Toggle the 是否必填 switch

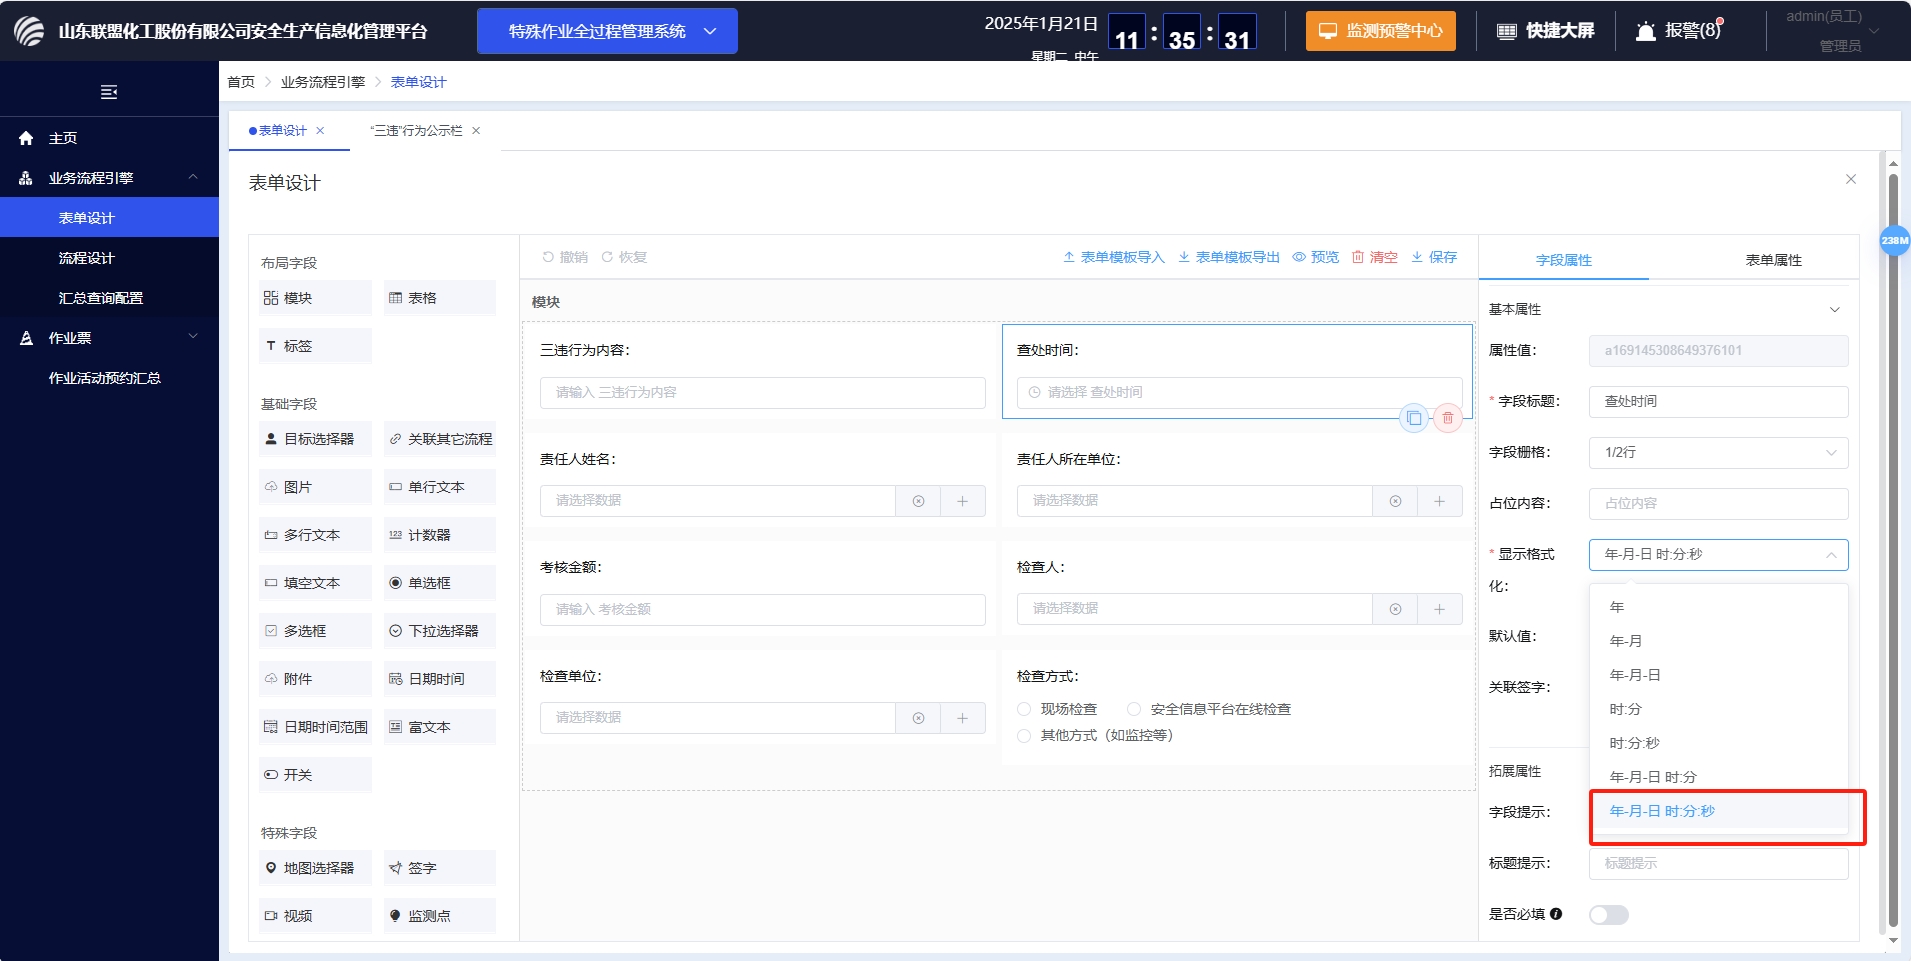point(1608,915)
